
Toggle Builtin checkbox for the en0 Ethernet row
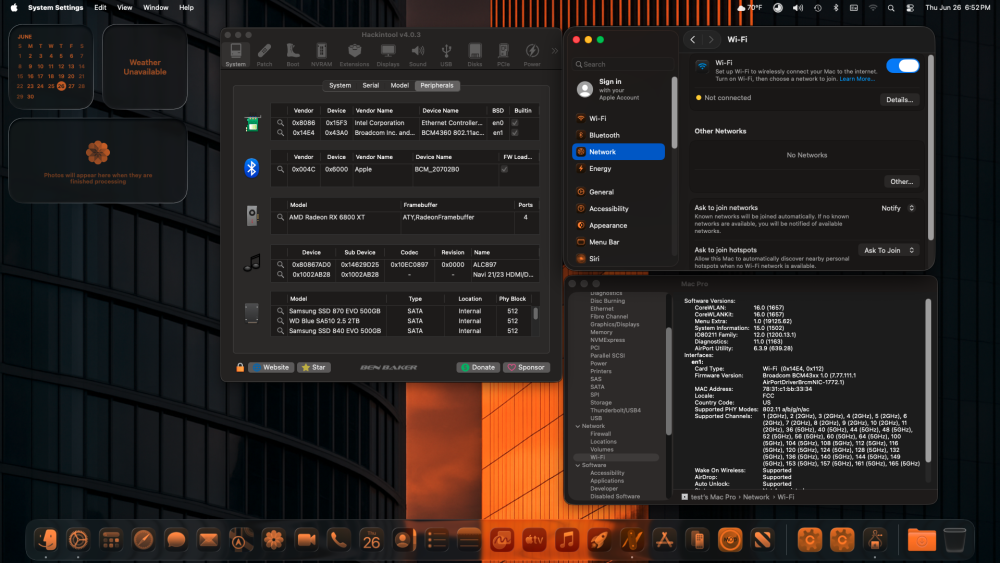515,122
